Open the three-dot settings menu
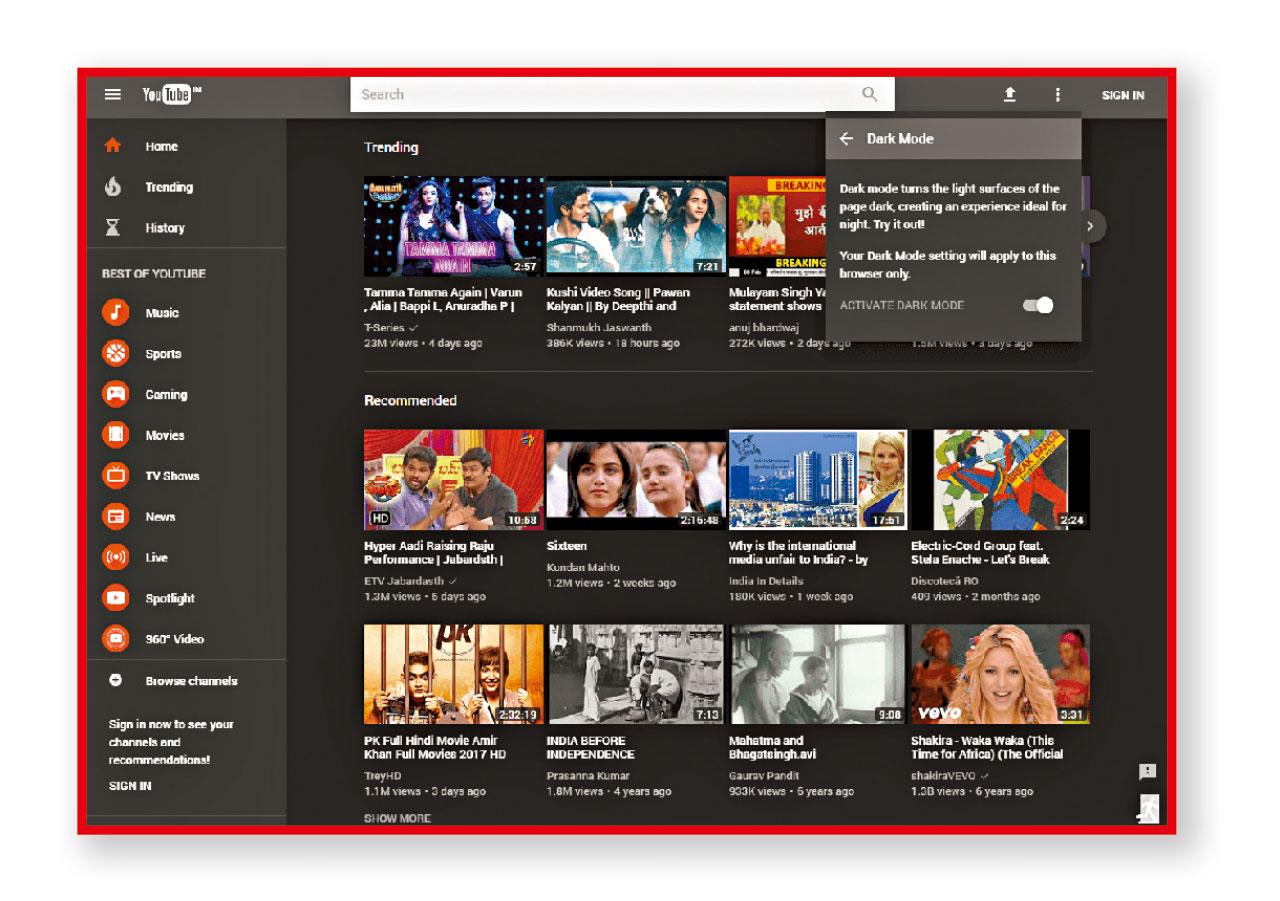This screenshot has height=901, width=1280. (x=1057, y=94)
